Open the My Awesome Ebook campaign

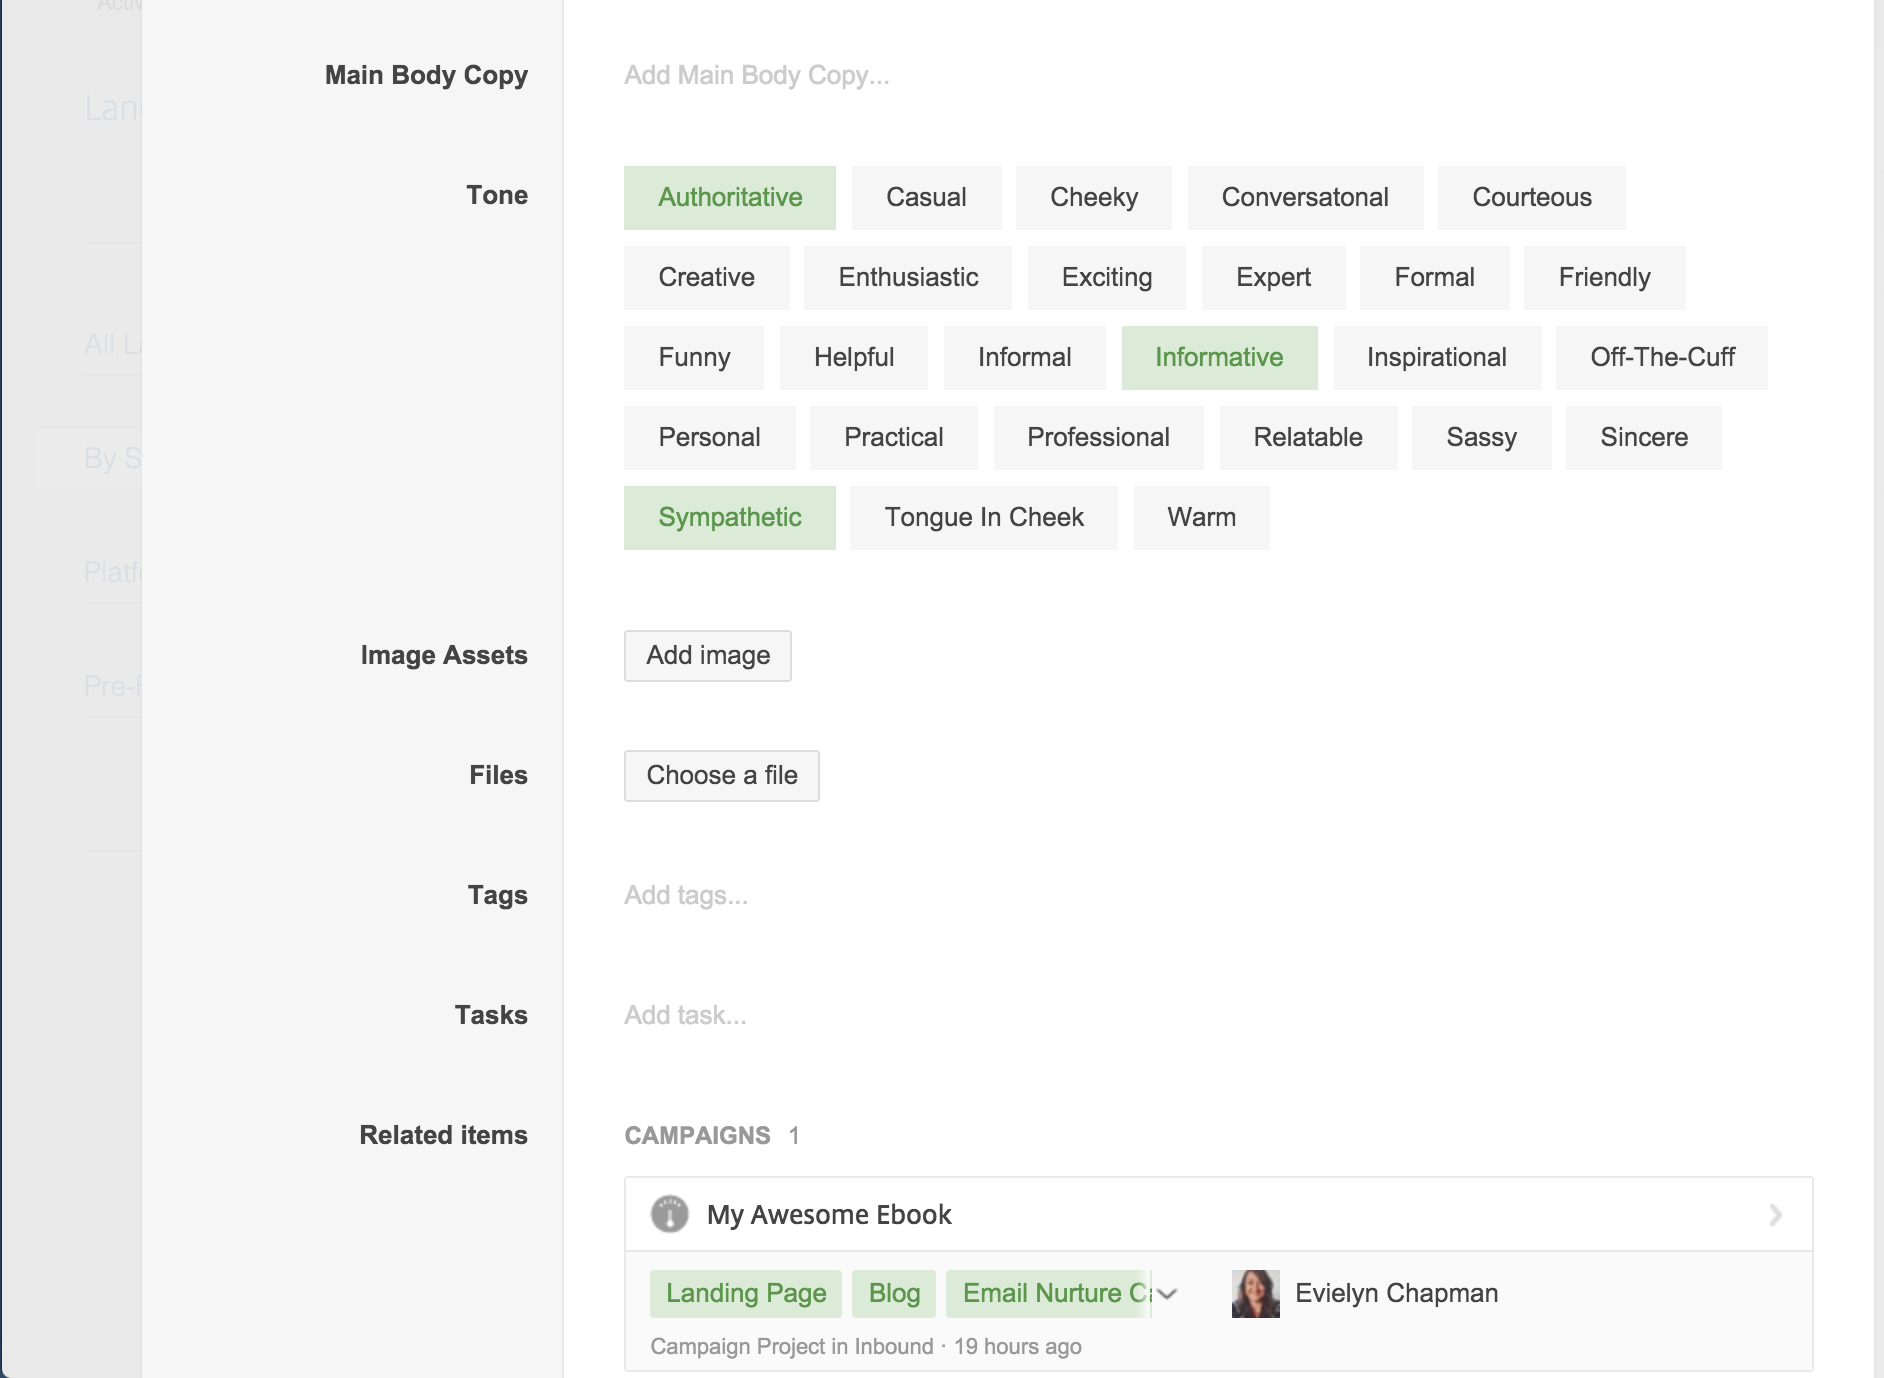pos(829,1214)
